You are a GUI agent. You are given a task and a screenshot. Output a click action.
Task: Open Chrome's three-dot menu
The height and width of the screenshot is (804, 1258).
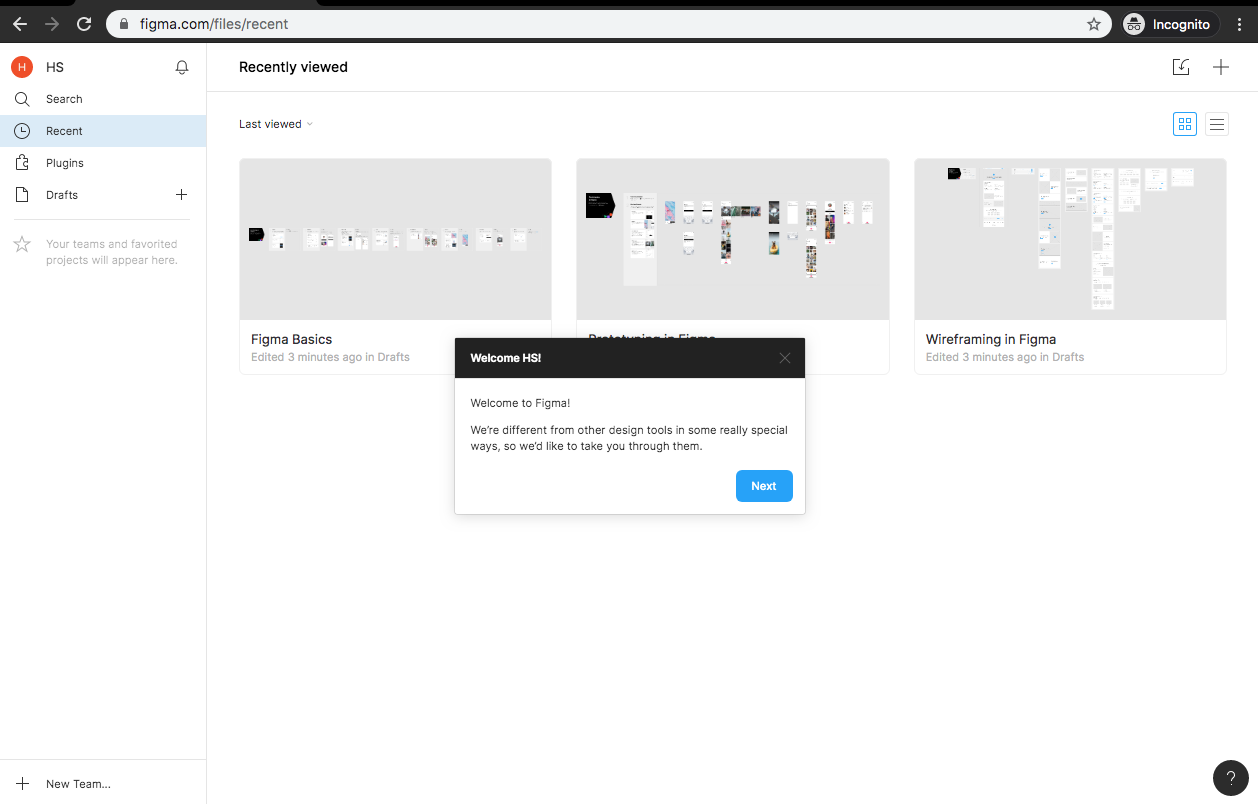1240,24
